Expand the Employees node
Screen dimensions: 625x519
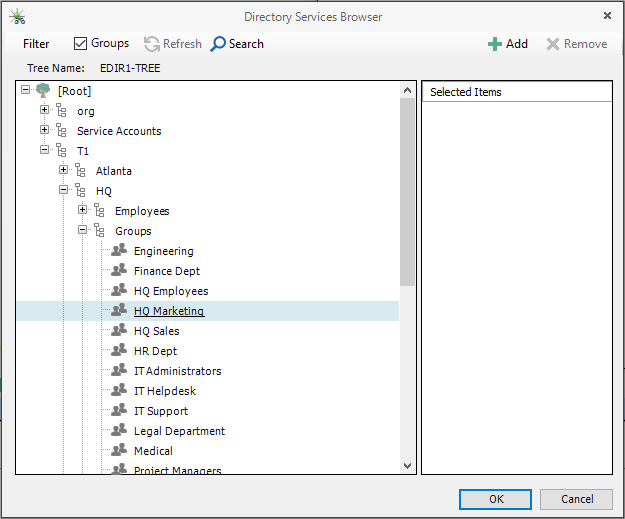click(x=83, y=211)
